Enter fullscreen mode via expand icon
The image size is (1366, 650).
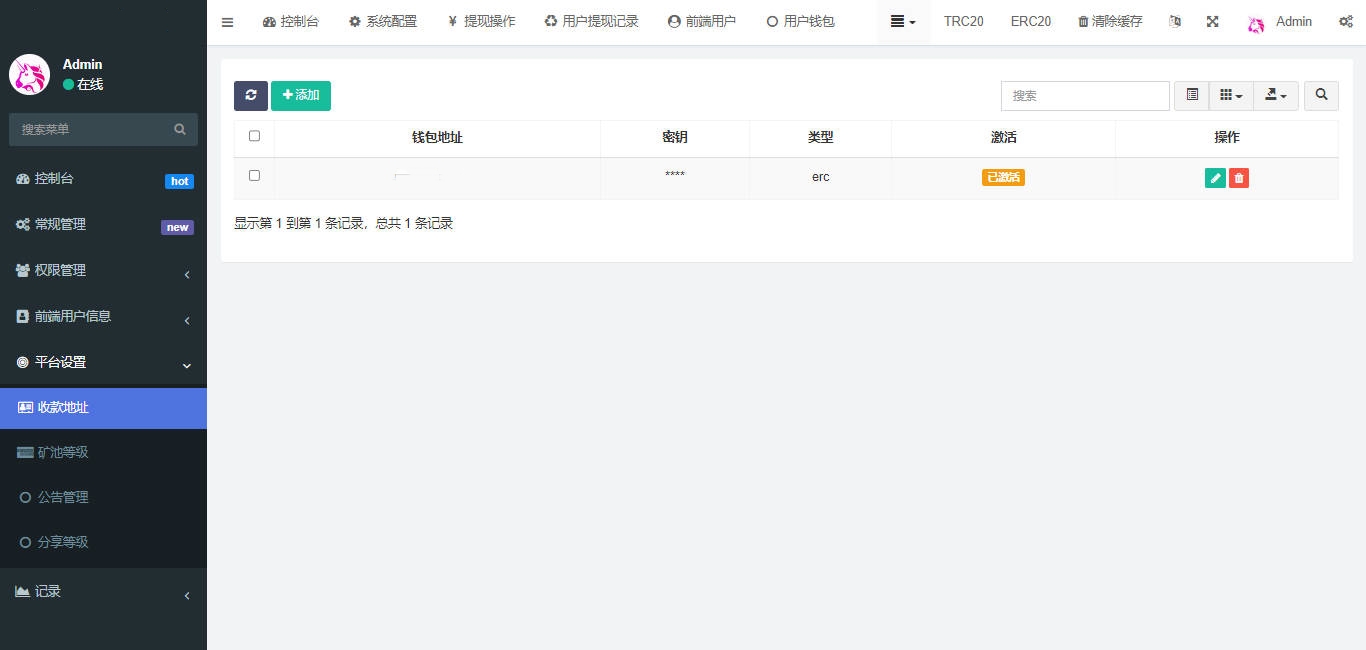point(1212,22)
